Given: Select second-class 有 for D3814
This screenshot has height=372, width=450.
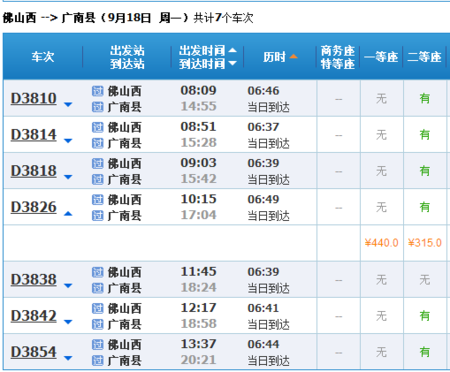Looking at the screenshot, I should (x=425, y=135).
